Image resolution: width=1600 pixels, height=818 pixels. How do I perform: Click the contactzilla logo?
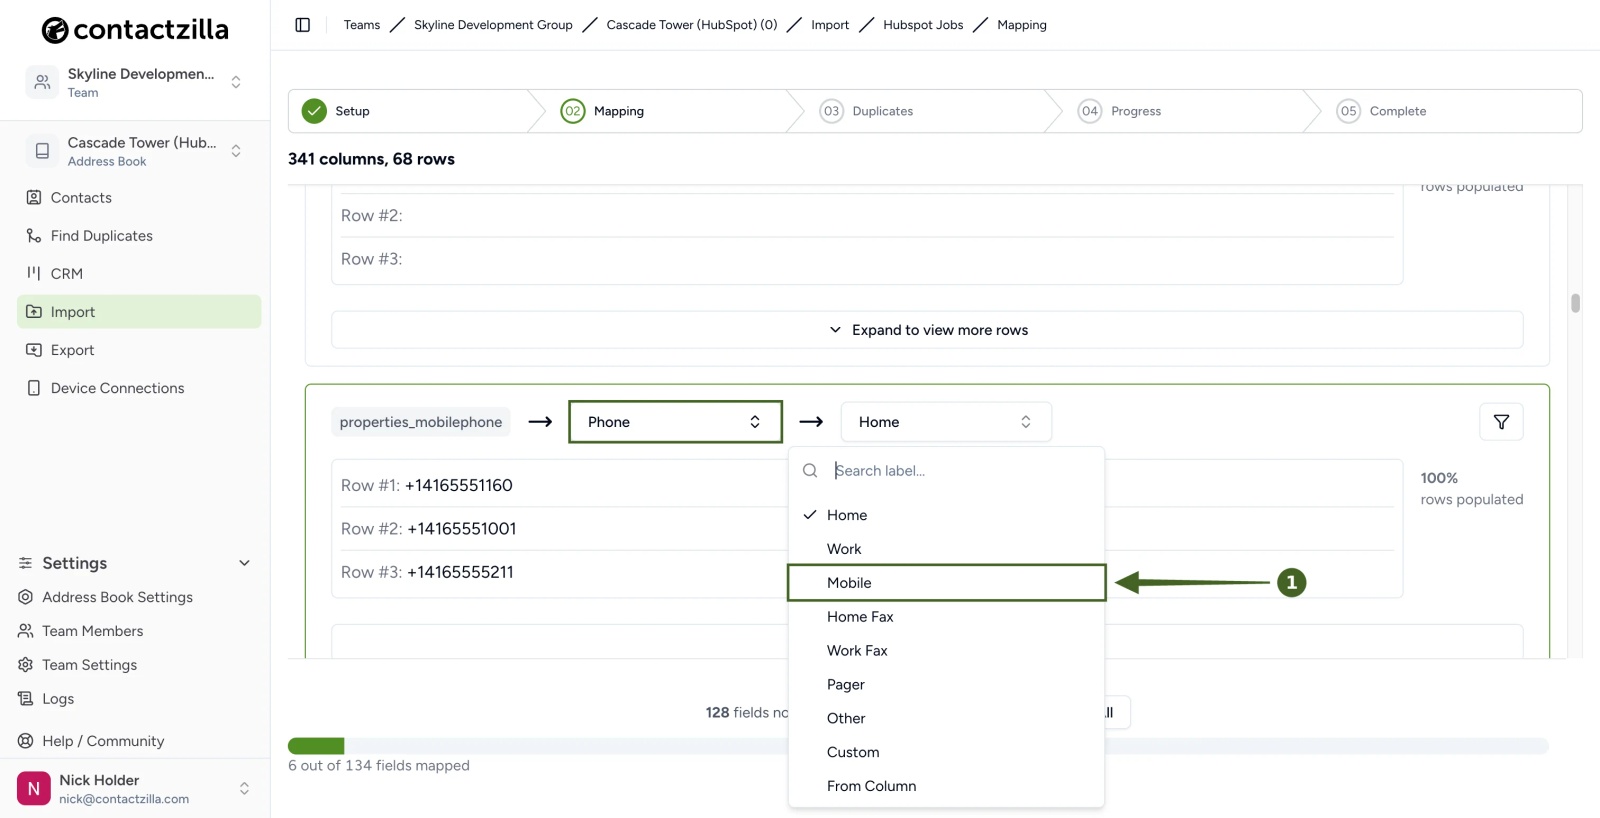pos(135,30)
